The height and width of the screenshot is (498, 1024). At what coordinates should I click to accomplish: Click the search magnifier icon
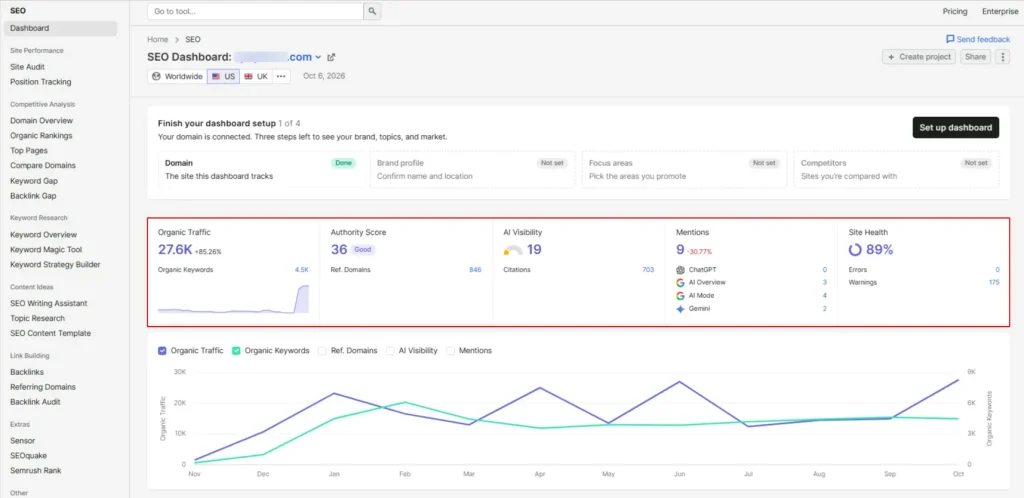coord(372,11)
